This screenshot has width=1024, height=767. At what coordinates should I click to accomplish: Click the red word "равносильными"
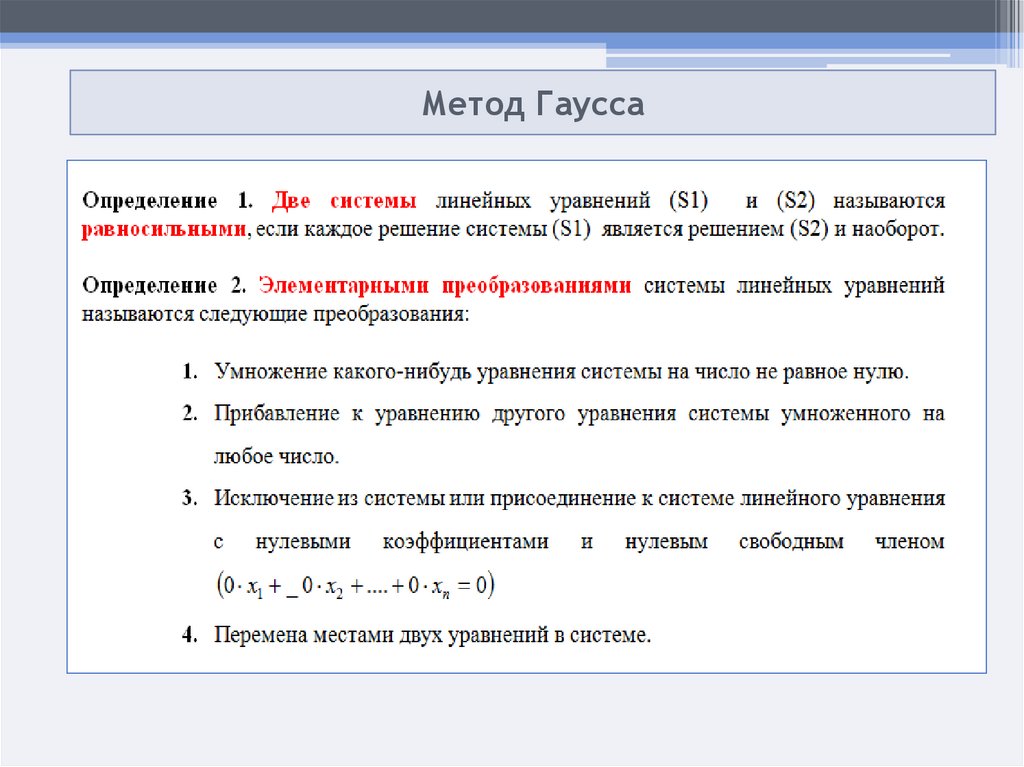pos(163,229)
